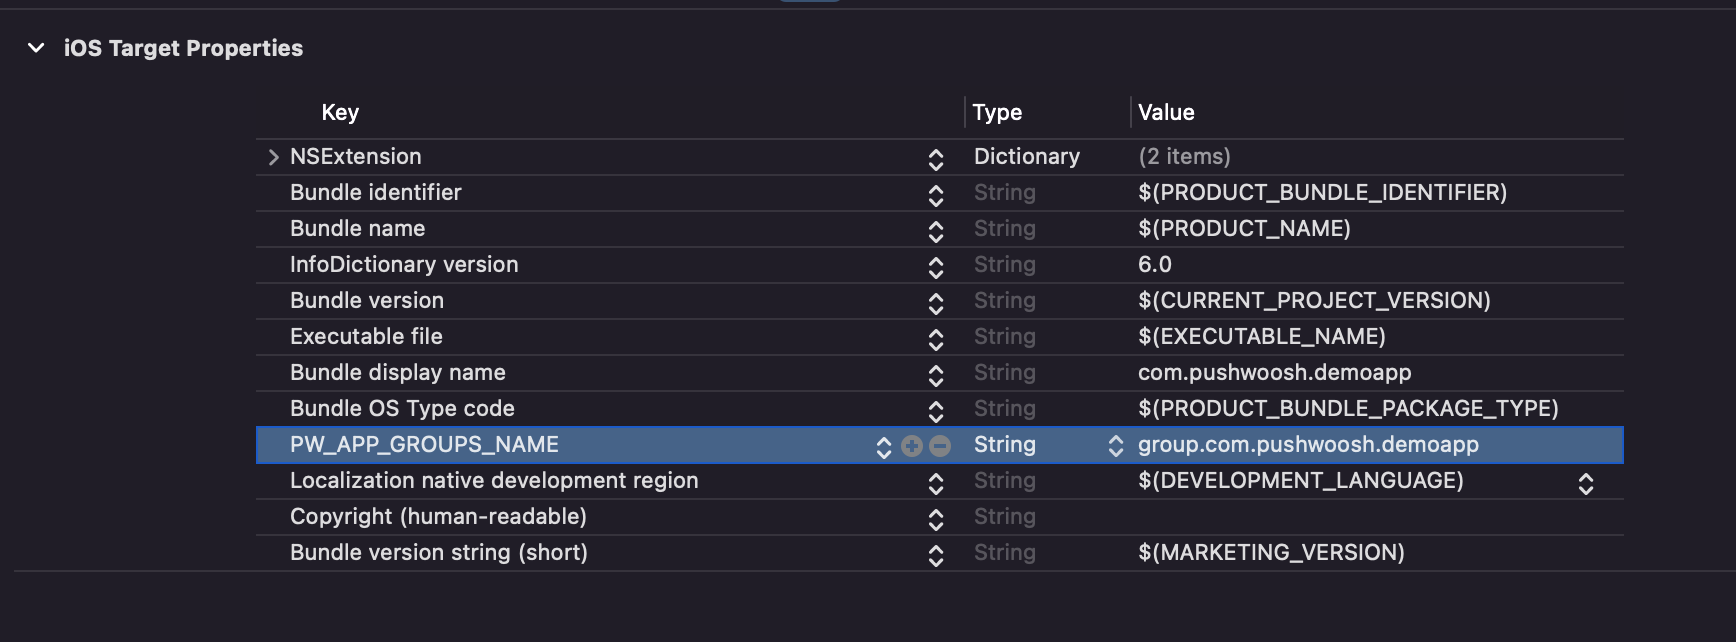Click the empty Copyright (human-readable) value field

coord(1350,517)
